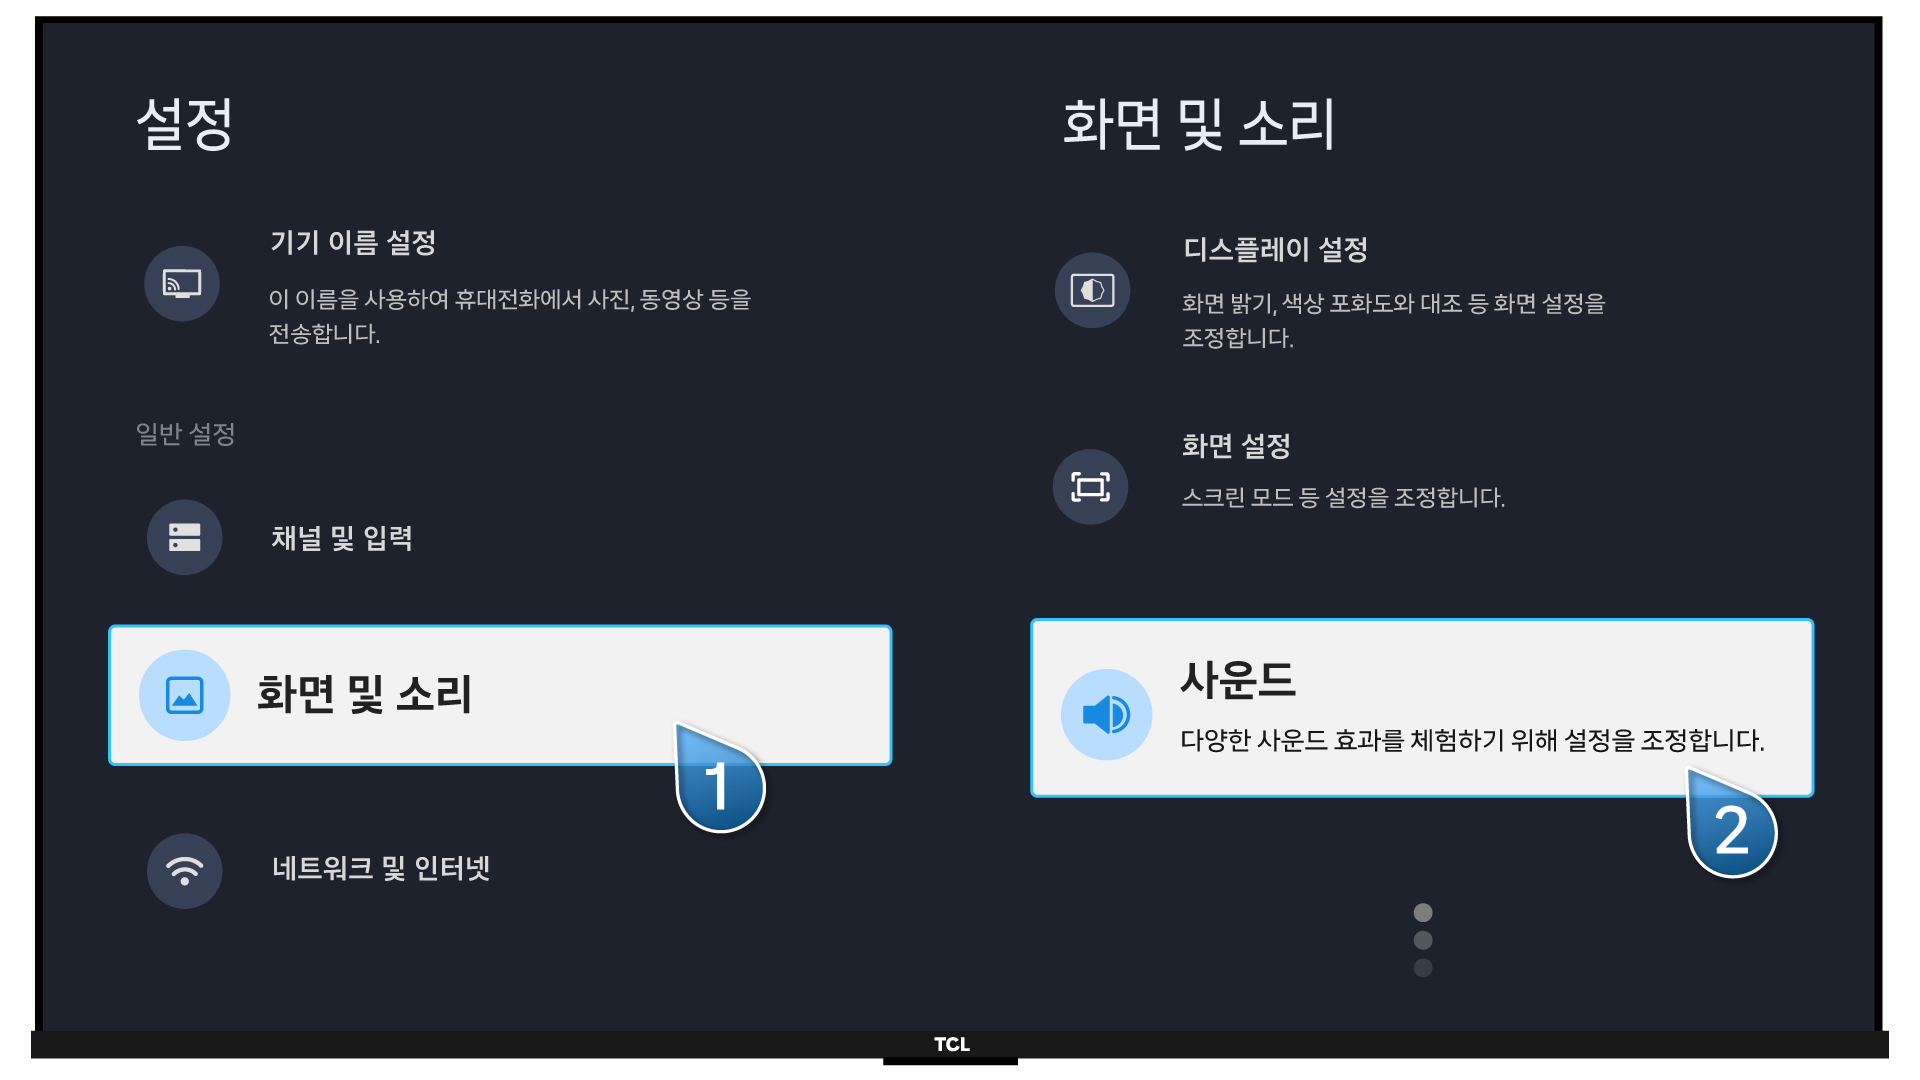Click the screen frame icon for 화면 설정
The width and height of the screenshot is (1920, 1080).
pos(1090,487)
